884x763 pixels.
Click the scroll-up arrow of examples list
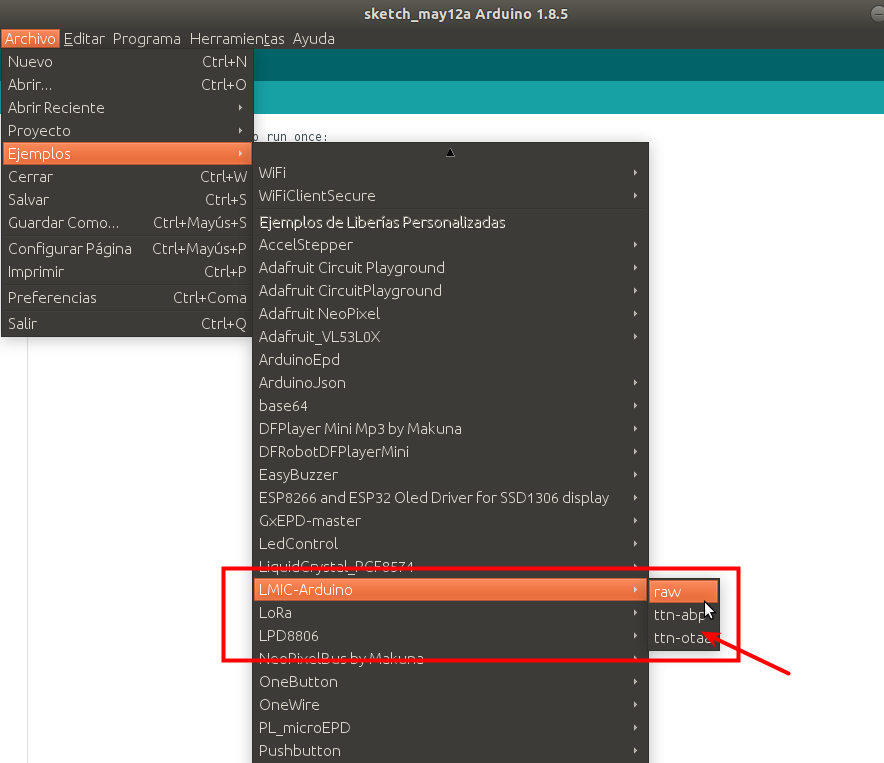[450, 152]
